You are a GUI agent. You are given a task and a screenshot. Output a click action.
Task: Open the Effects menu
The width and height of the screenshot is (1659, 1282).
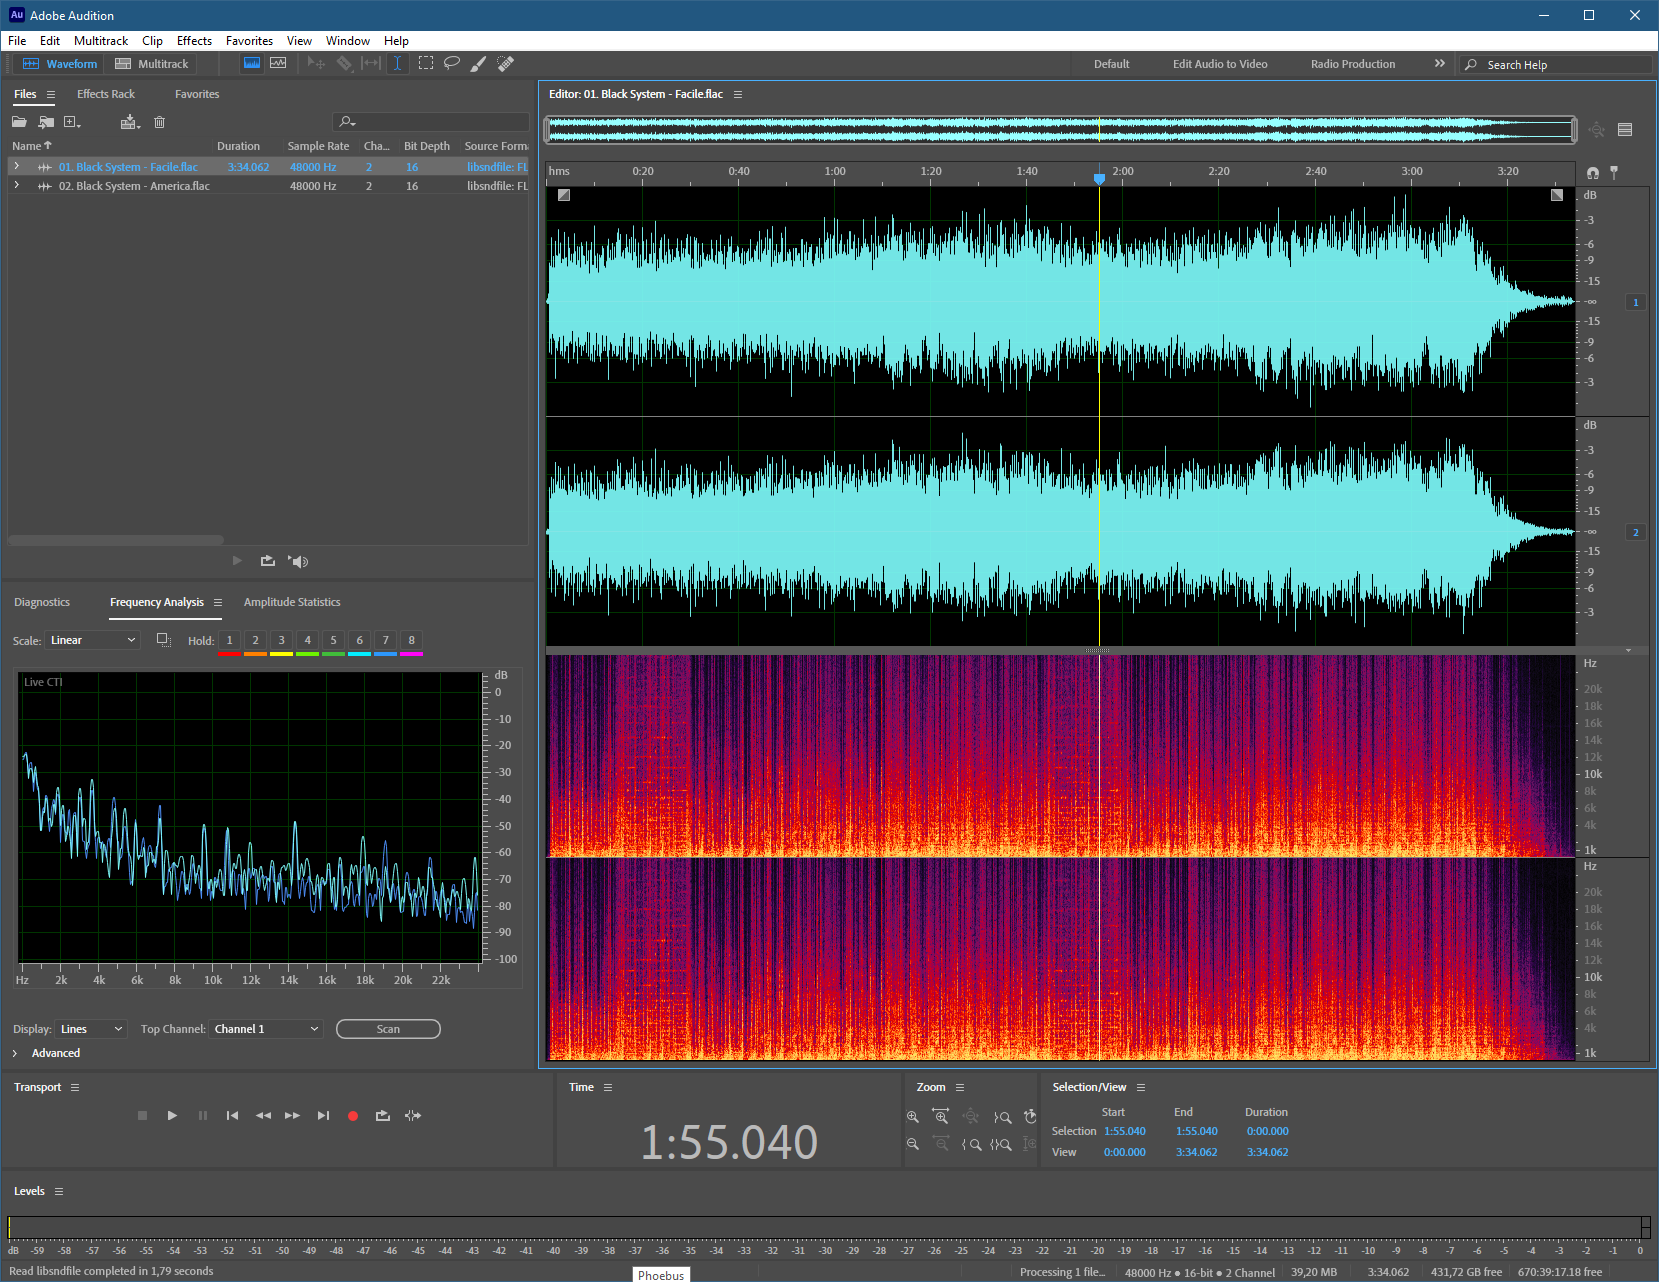click(194, 41)
